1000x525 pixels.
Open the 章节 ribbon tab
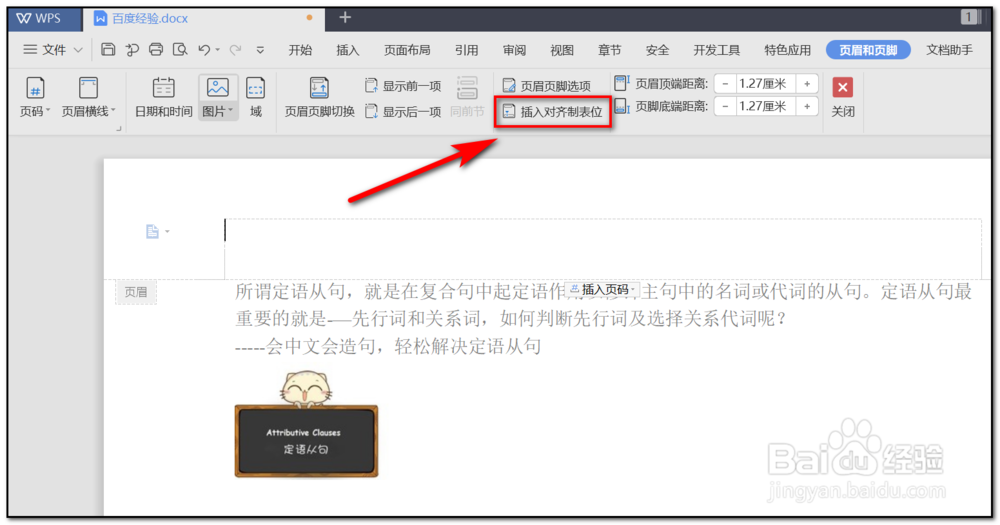pos(609,50)
